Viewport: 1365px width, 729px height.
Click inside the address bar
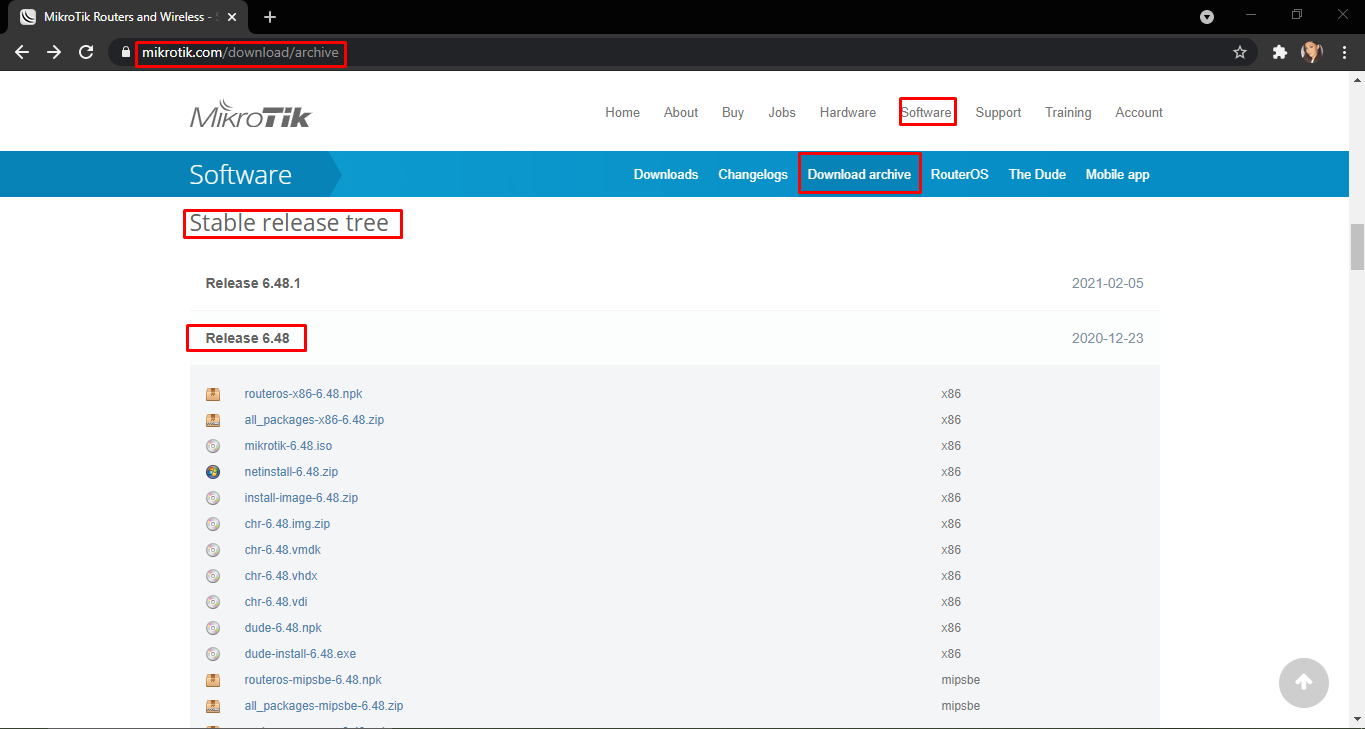tap(240, 53)
